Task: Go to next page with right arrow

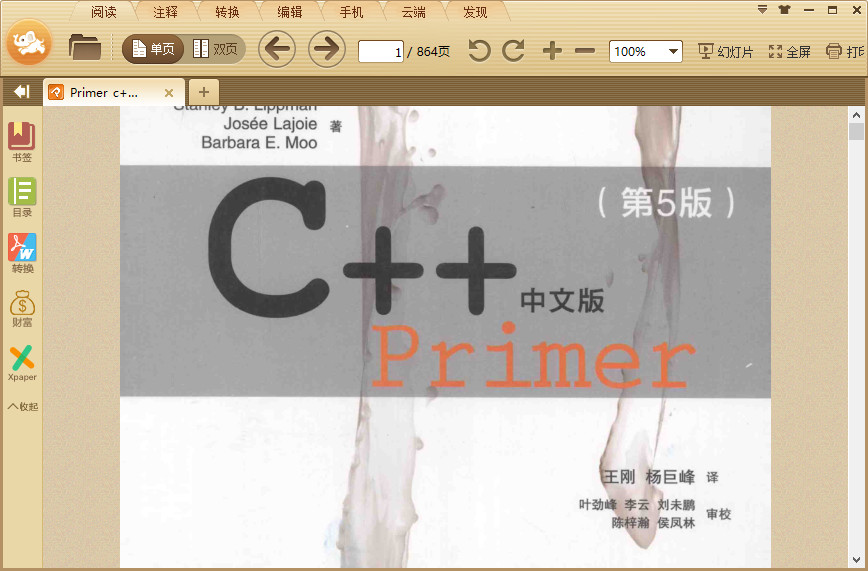Action: click(x=327, y=49)
